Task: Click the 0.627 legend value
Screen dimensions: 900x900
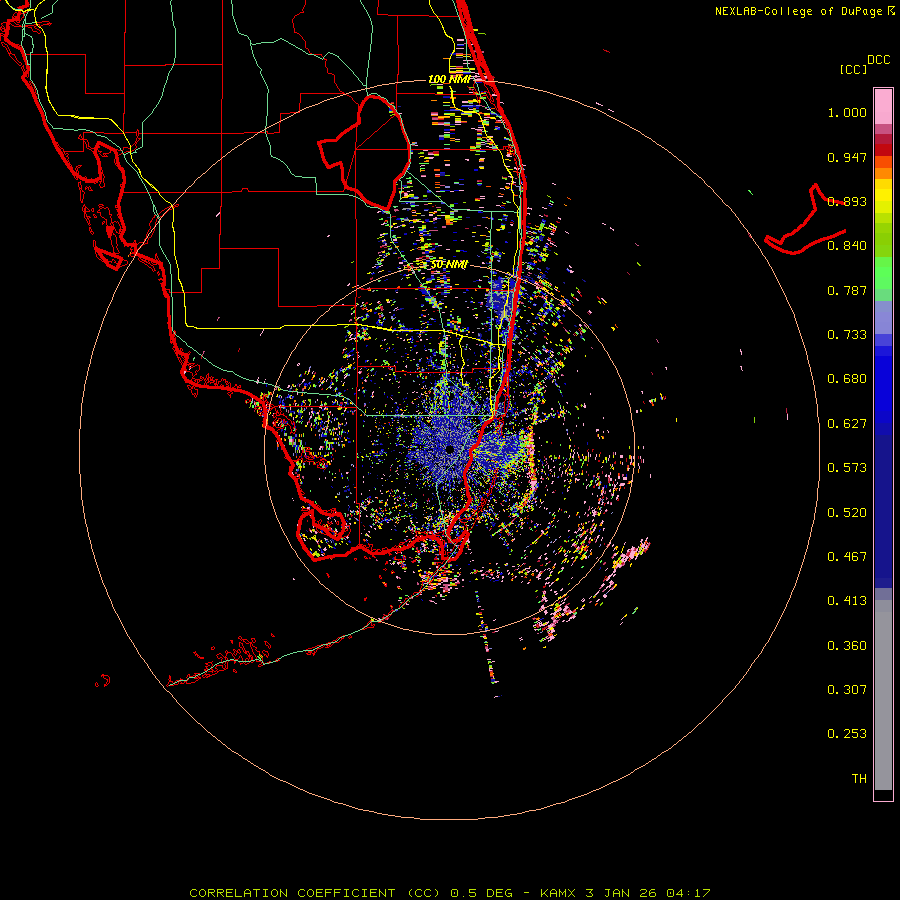Action: [x=847, y=424]
